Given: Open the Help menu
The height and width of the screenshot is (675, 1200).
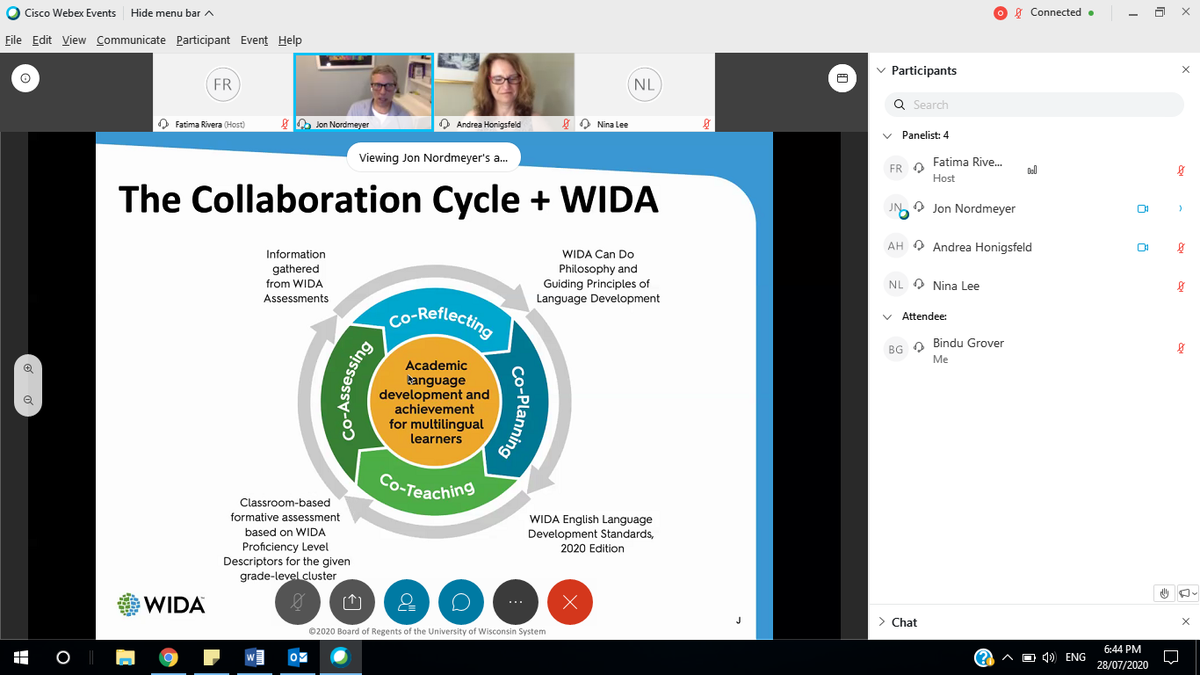Looking at the screenshot, I should [x=290, y=40].
